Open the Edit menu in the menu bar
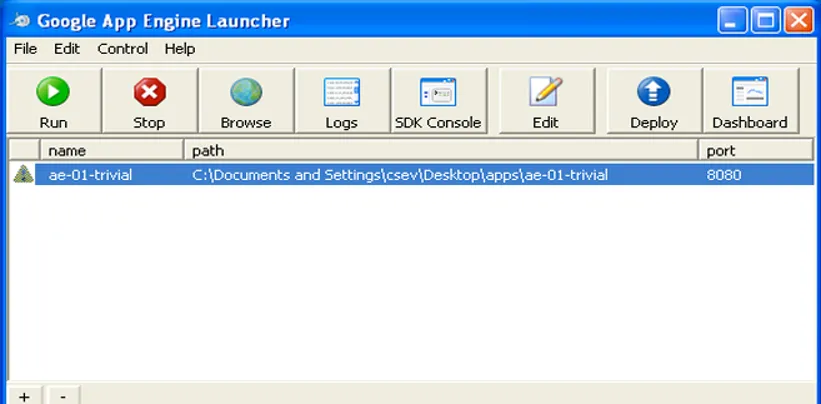Image resolution: width=821 pixels, height=404 pixels. pos(66,49)
